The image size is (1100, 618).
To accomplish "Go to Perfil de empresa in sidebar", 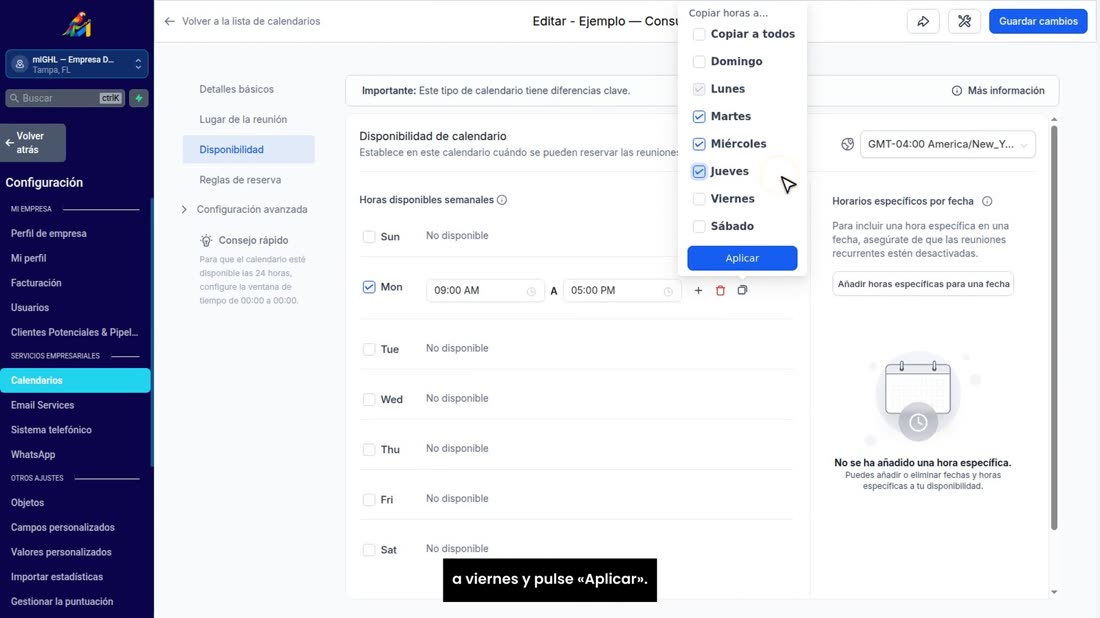I will coord(48,234).
